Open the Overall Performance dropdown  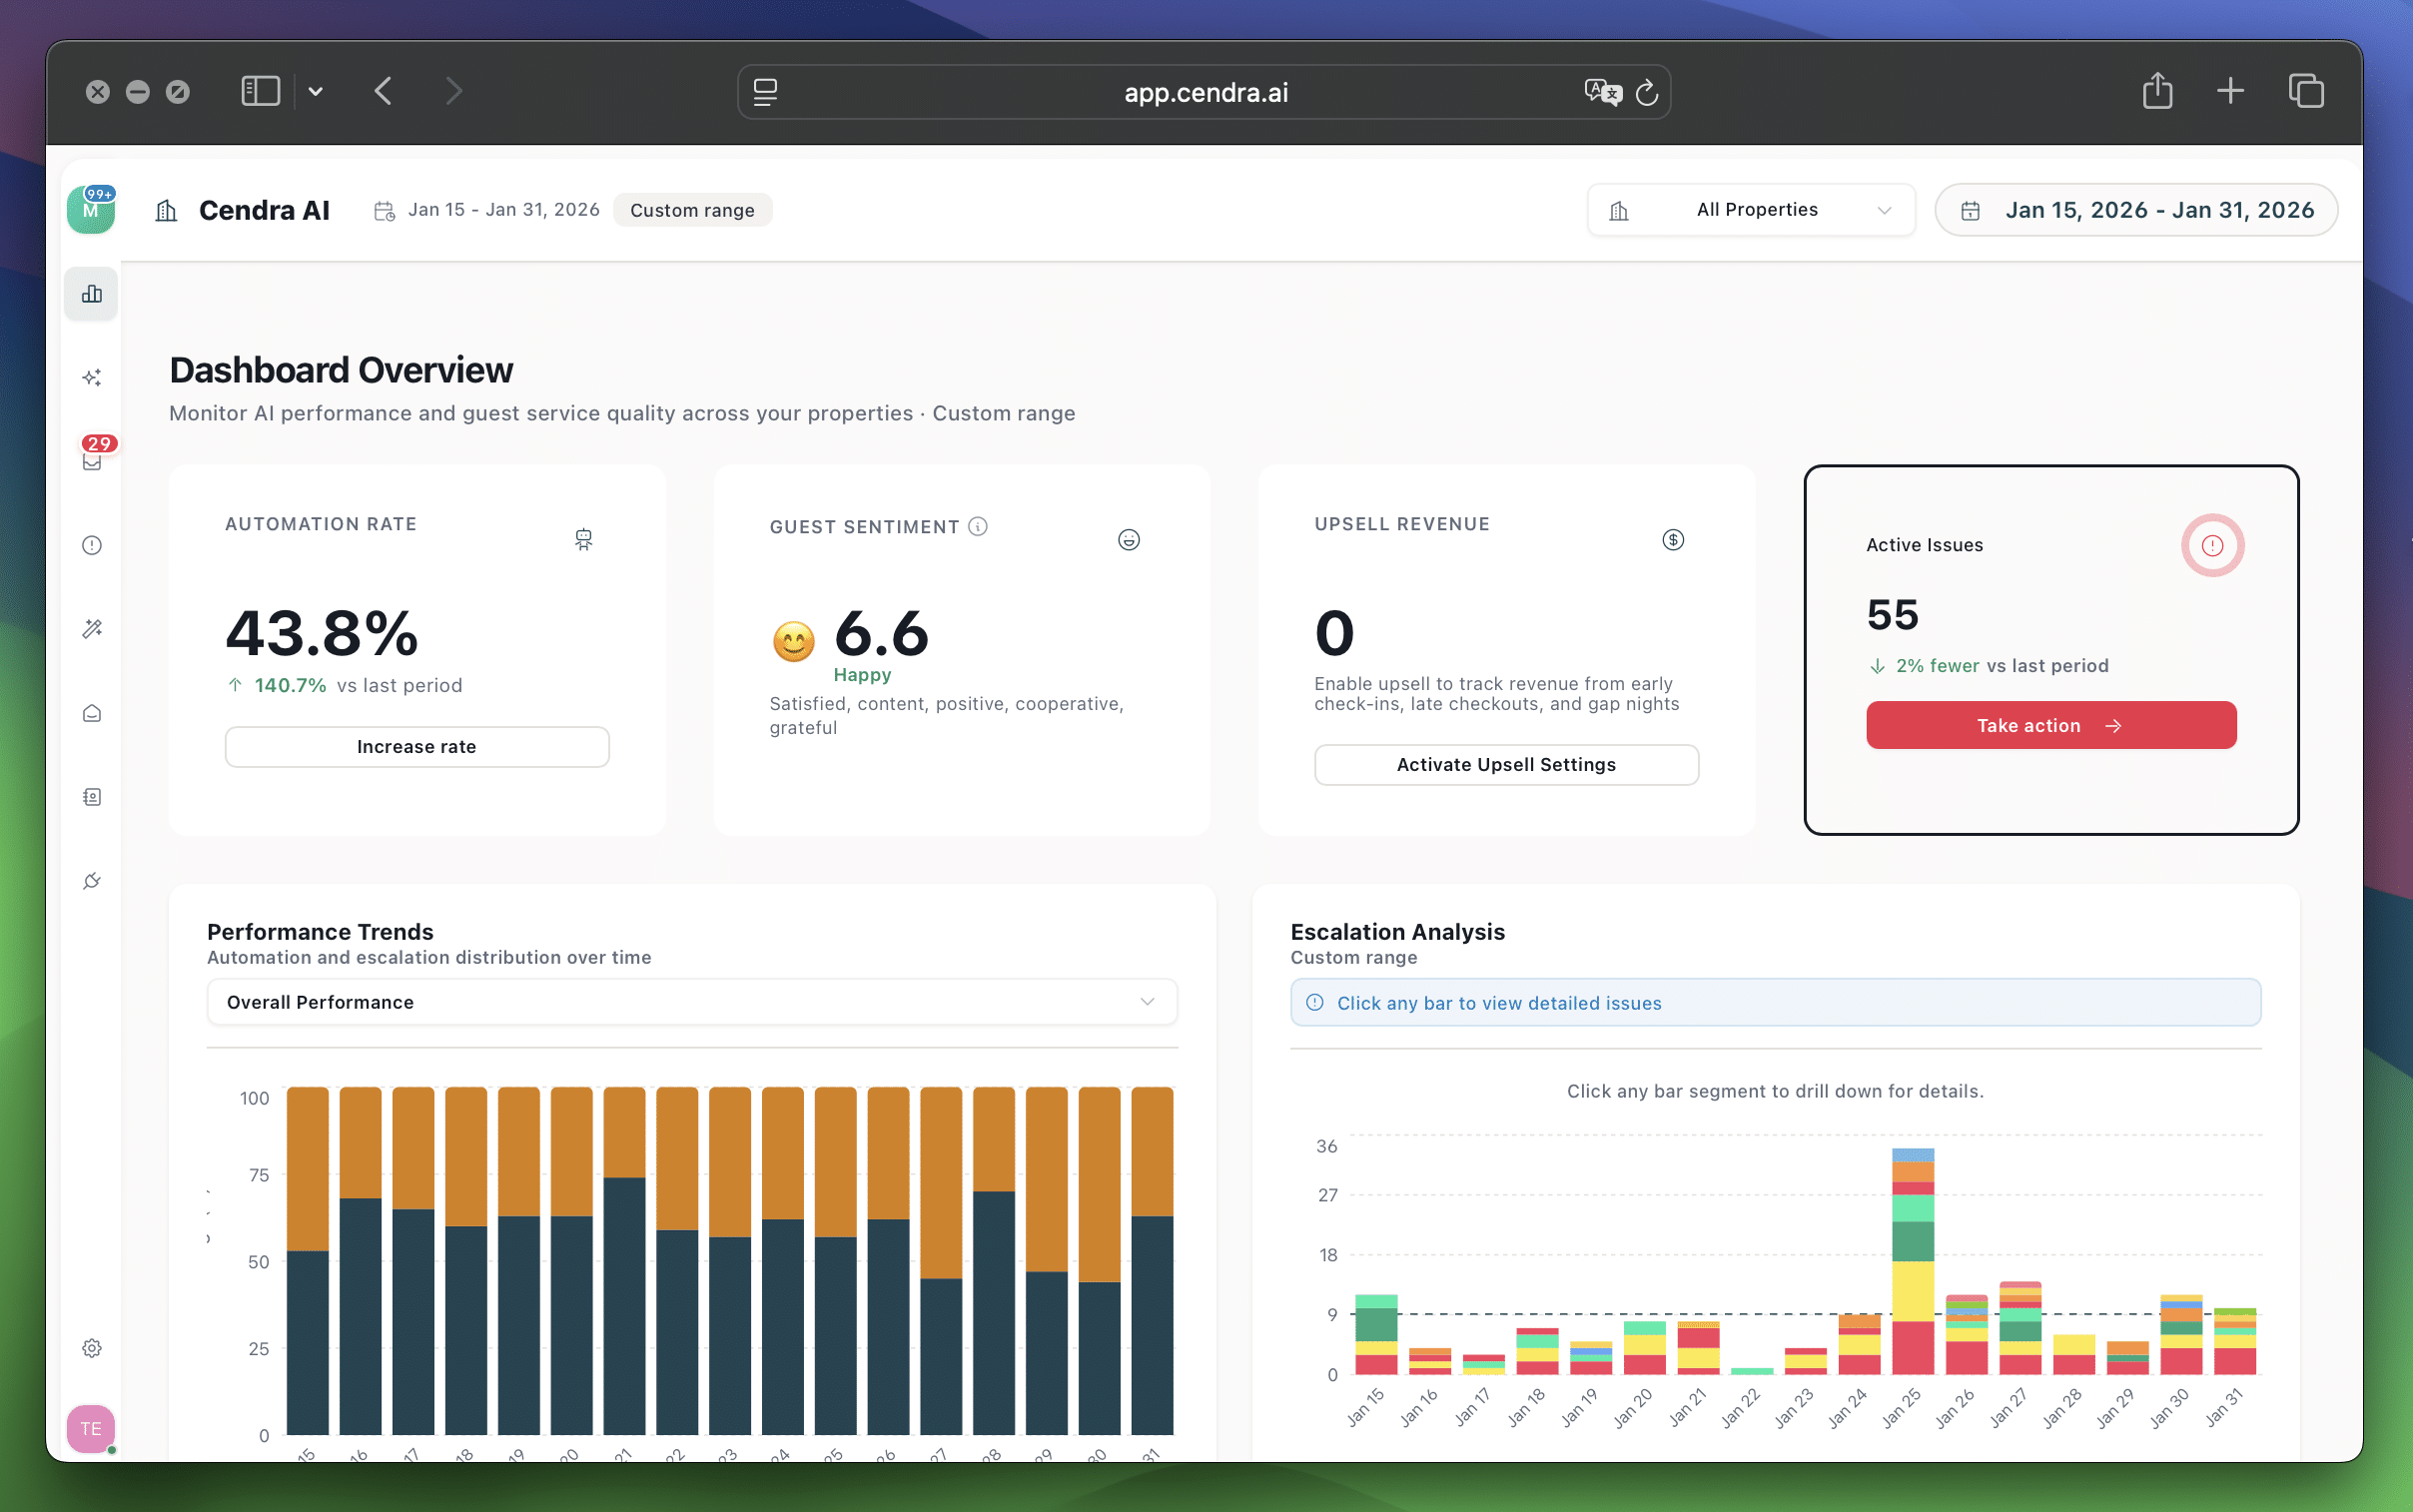(691, 1002)
